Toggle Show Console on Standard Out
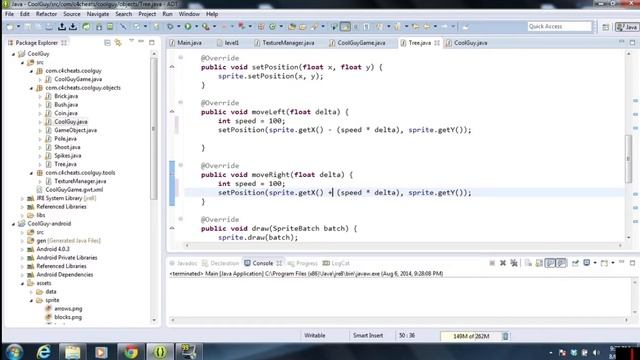The width and height of the screenshot is (640, 360). [x=550, y=263]
